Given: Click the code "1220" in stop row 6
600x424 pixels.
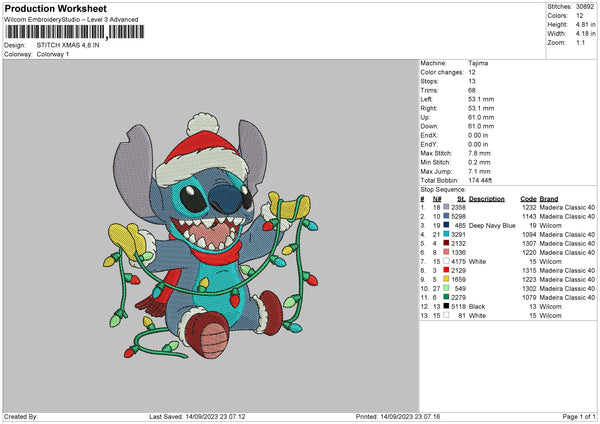Looking at the screenshot, I should (529, 252).
